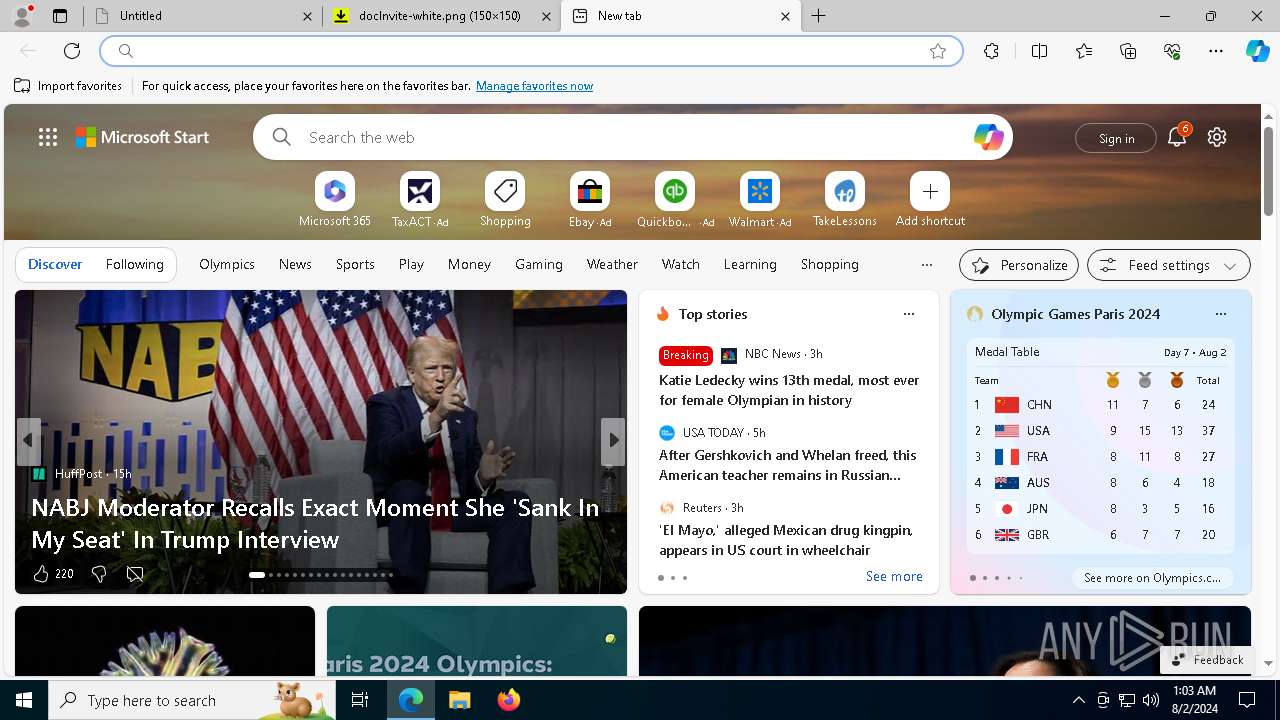Open TakeLessons shortcut tile

[845, 200]
